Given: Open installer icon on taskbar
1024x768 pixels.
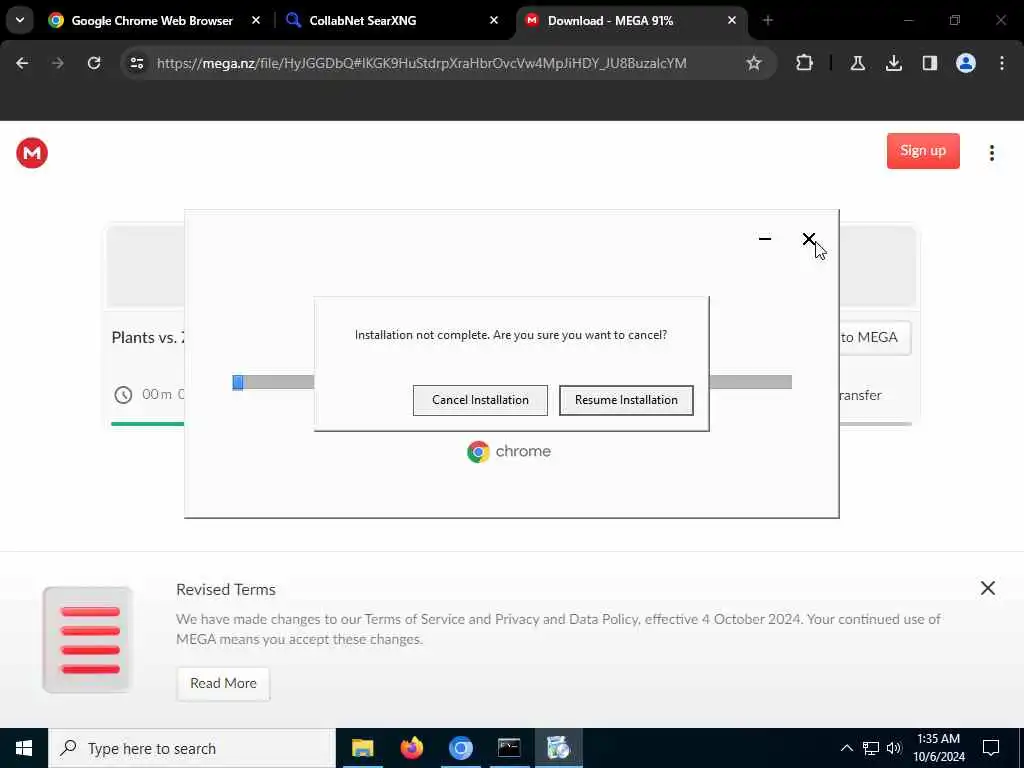Looking at the screenshot, I should click(558, 748).
